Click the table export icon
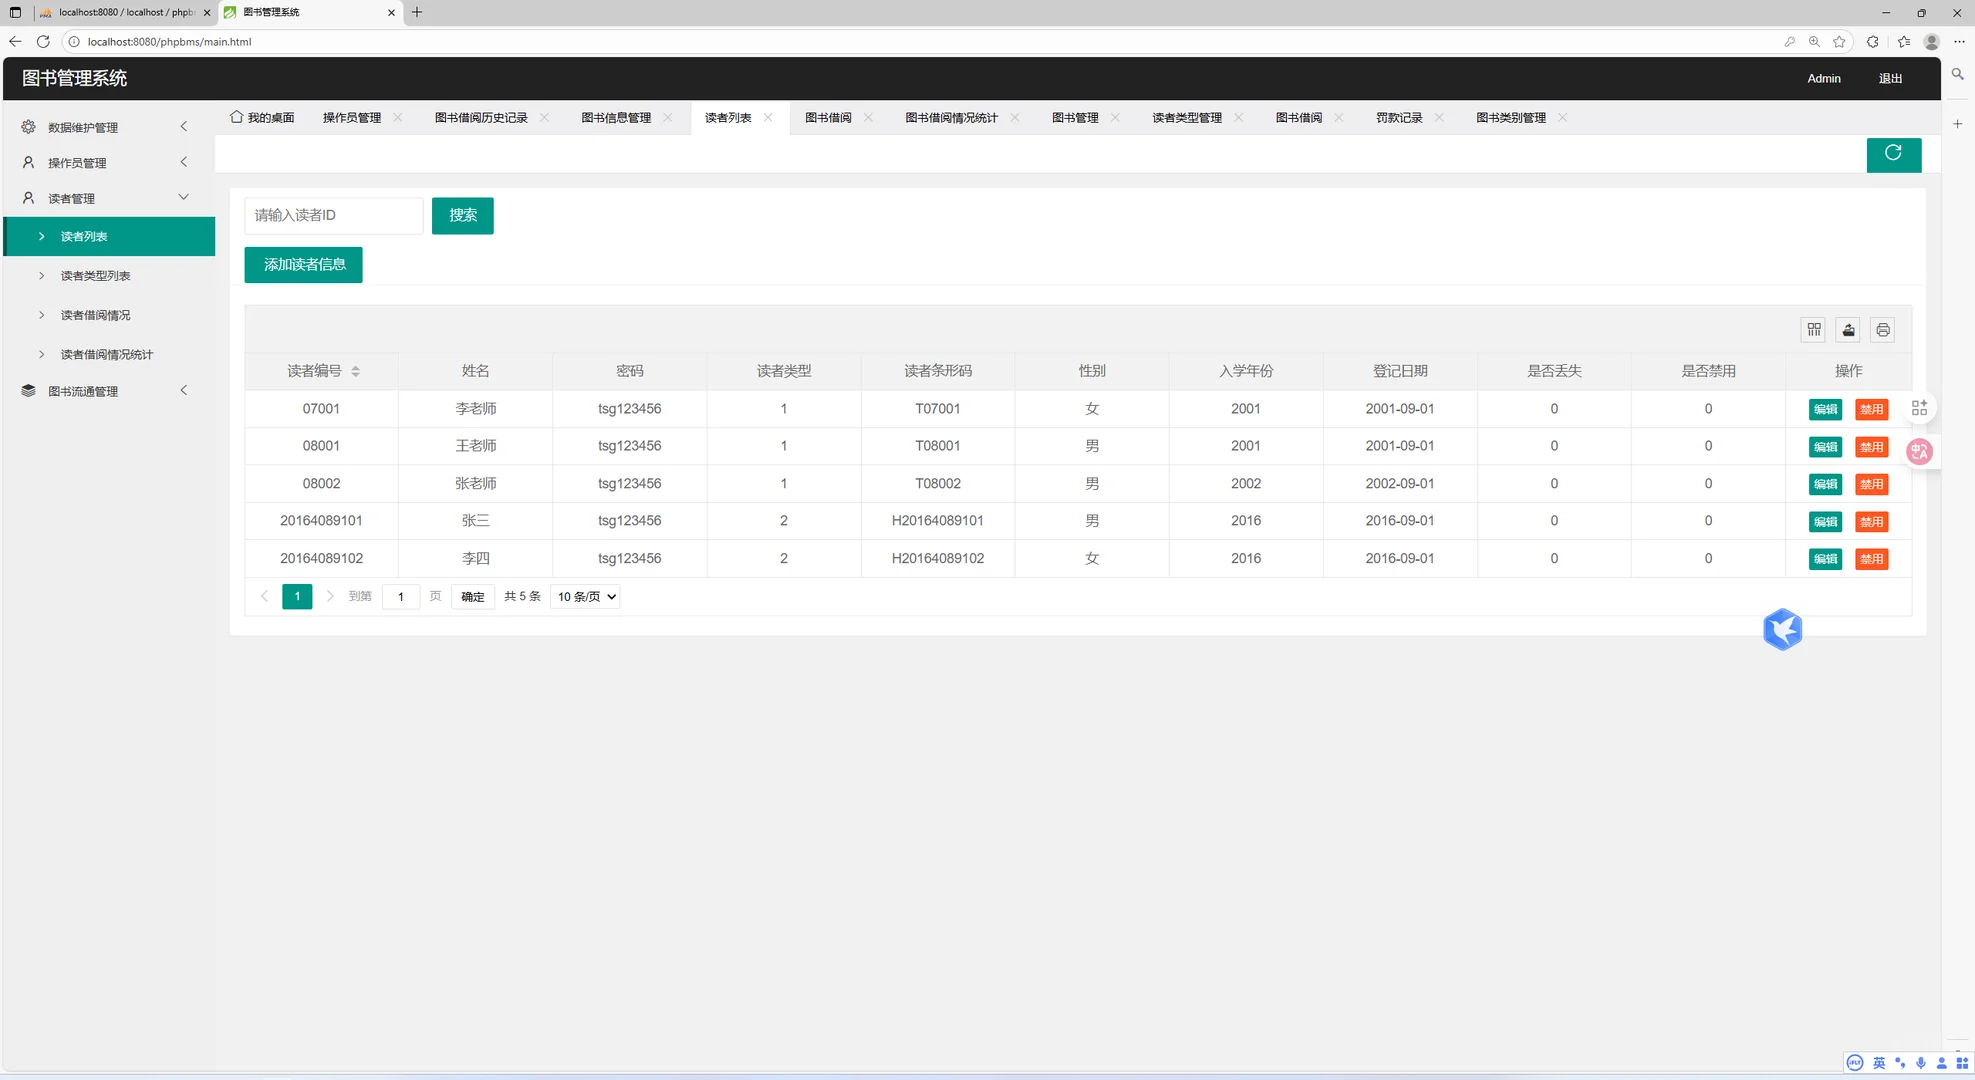The image size is (1975, 1080). (1848, 330)
